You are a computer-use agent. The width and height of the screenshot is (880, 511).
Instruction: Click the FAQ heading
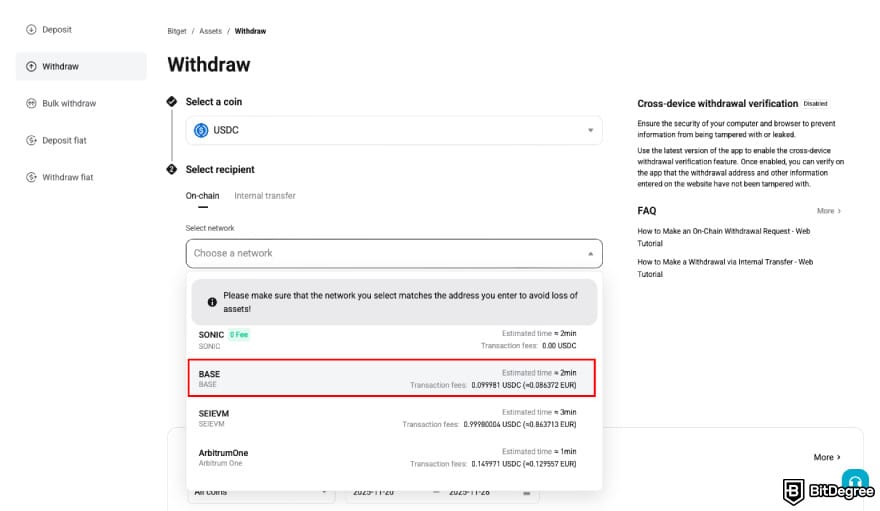(x=647, y=211)
